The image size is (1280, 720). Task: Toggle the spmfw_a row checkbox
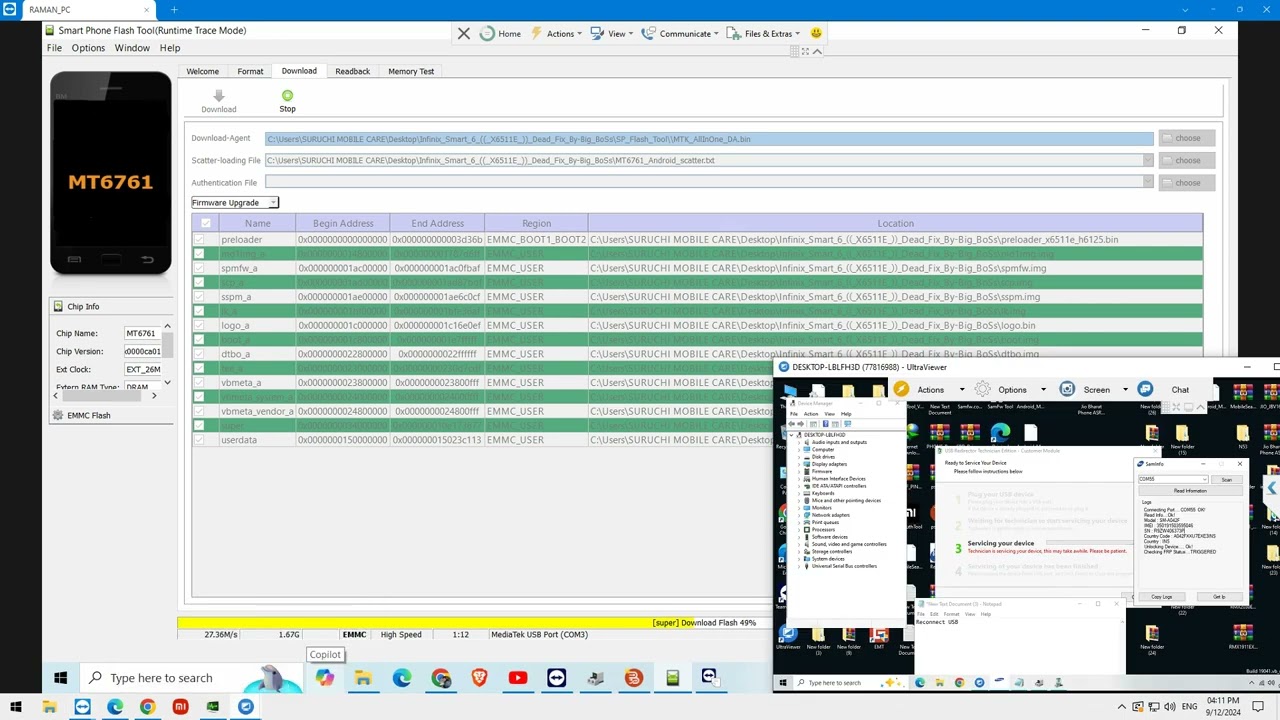click(x=199, y=268)
